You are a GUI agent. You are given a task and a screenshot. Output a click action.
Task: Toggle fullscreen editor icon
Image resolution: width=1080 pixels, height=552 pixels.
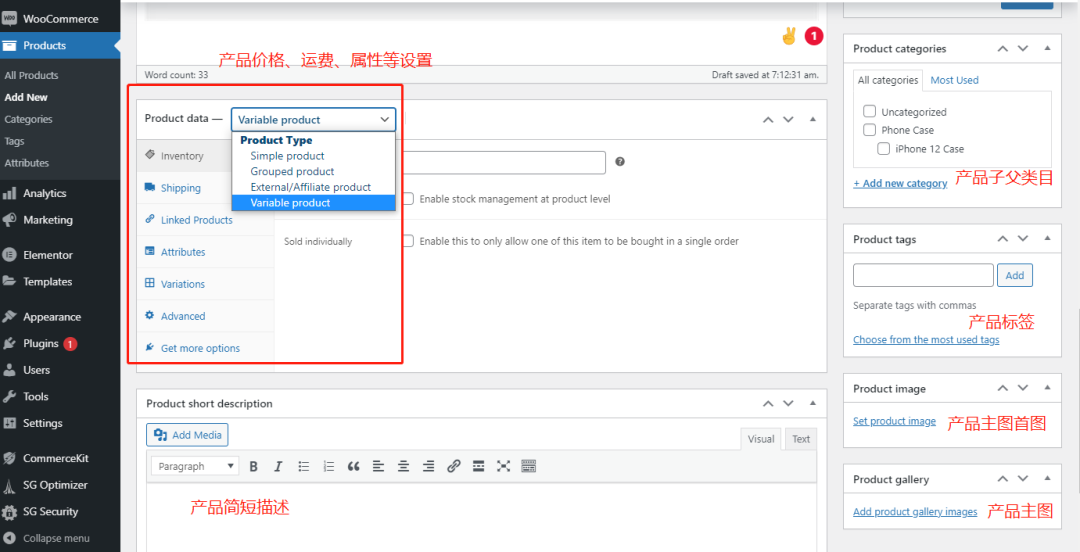click(503, 466)
